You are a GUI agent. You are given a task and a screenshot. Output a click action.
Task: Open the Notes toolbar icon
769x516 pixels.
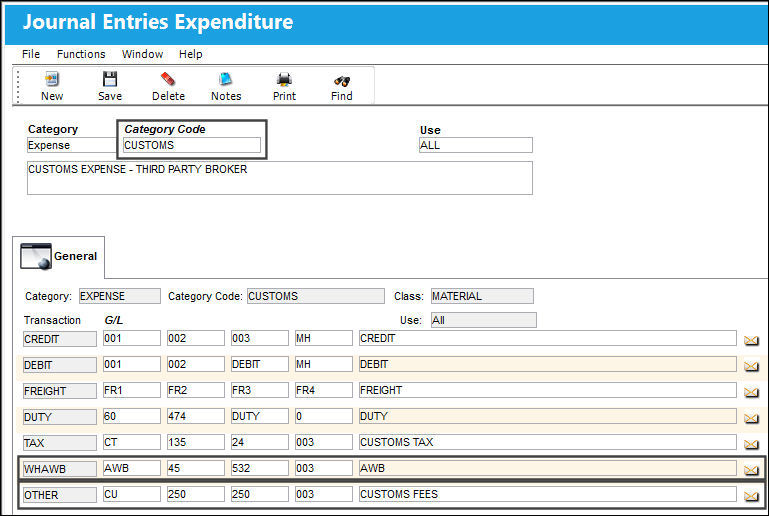point(226,79)
